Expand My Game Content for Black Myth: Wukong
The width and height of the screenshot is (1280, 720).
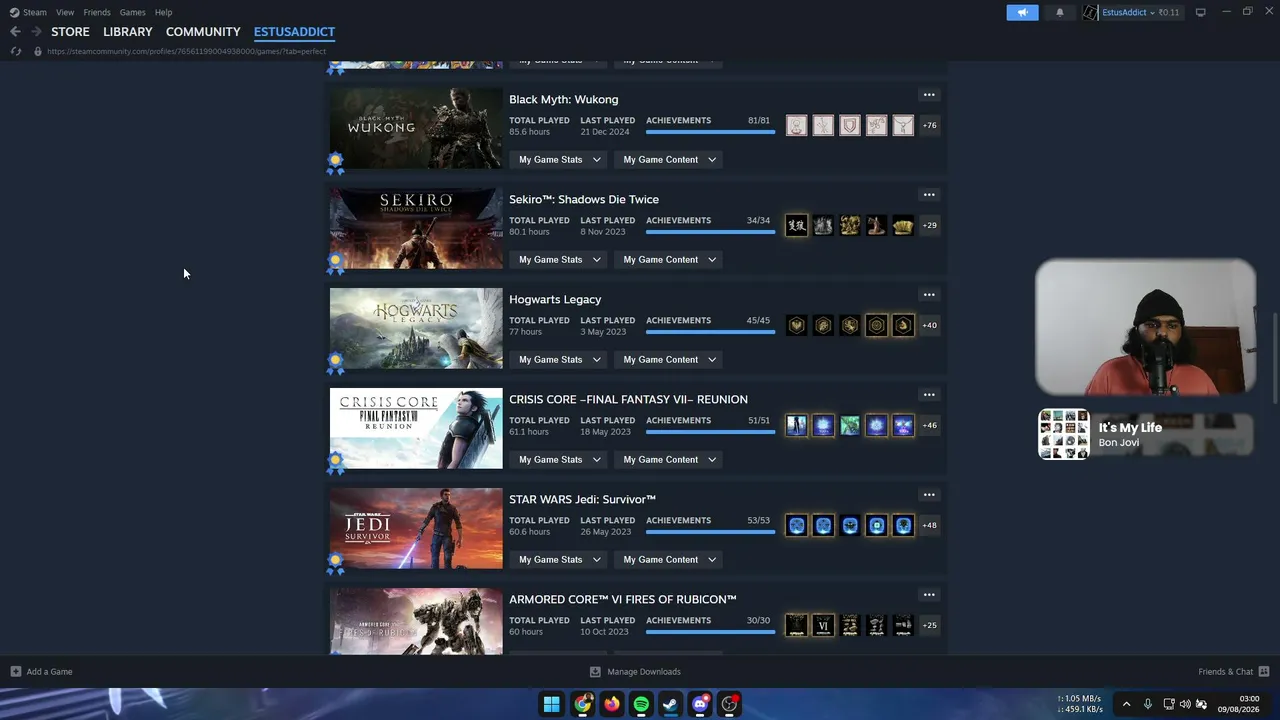click(x=670, y=159)
